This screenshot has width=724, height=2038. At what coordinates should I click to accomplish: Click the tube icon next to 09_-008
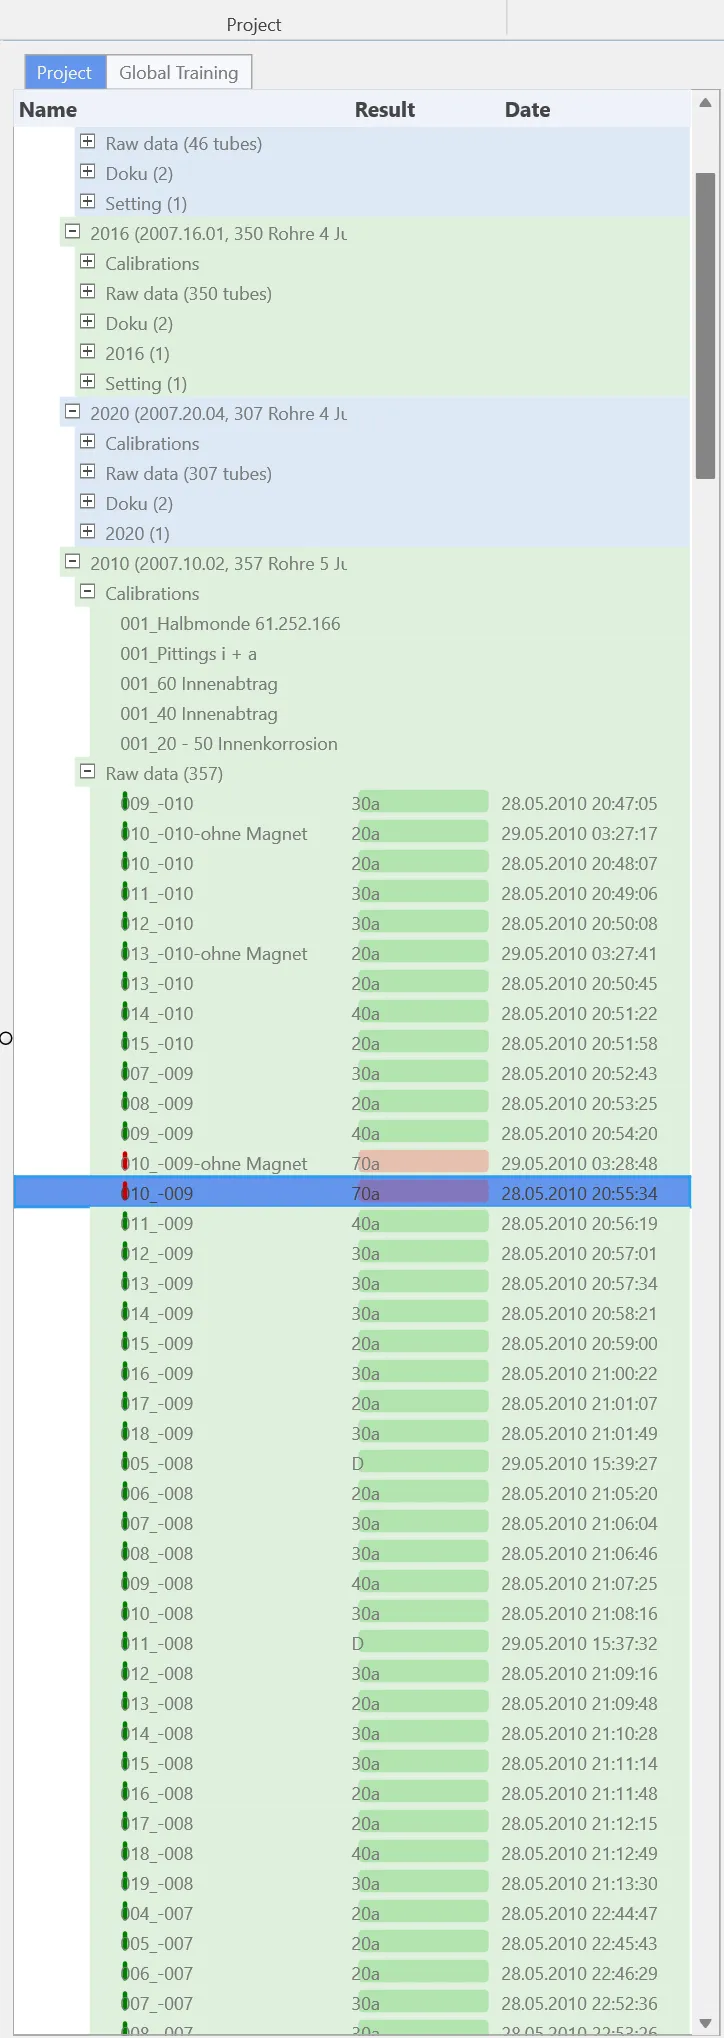click(x=125, y=1582)
